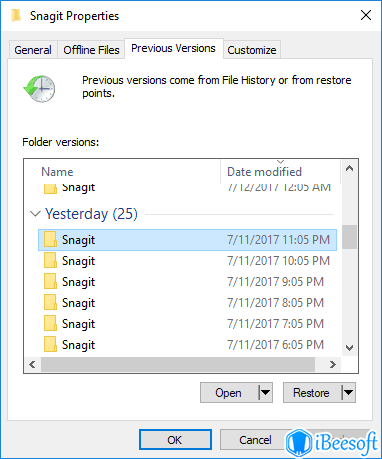Image resolution: width=382 pixels, height=459 pixels.
Task: Click the Cancel button
Action: point(255,440)
